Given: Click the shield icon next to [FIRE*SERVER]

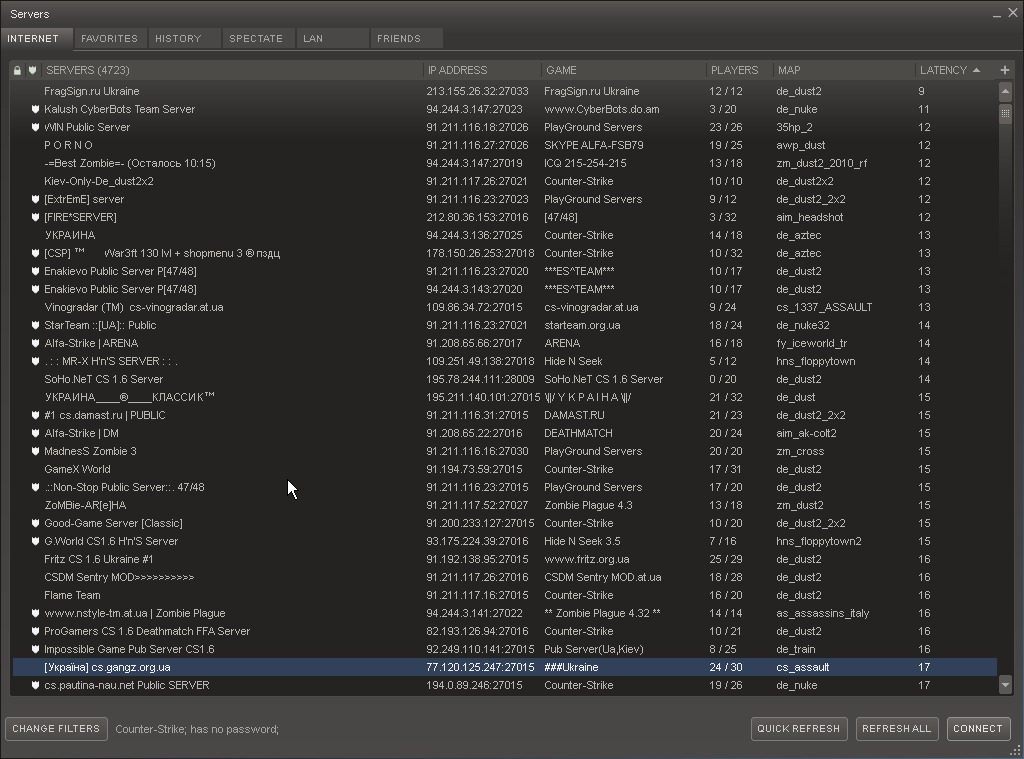Looking at the screenshot, I should [x=35, y=218].
